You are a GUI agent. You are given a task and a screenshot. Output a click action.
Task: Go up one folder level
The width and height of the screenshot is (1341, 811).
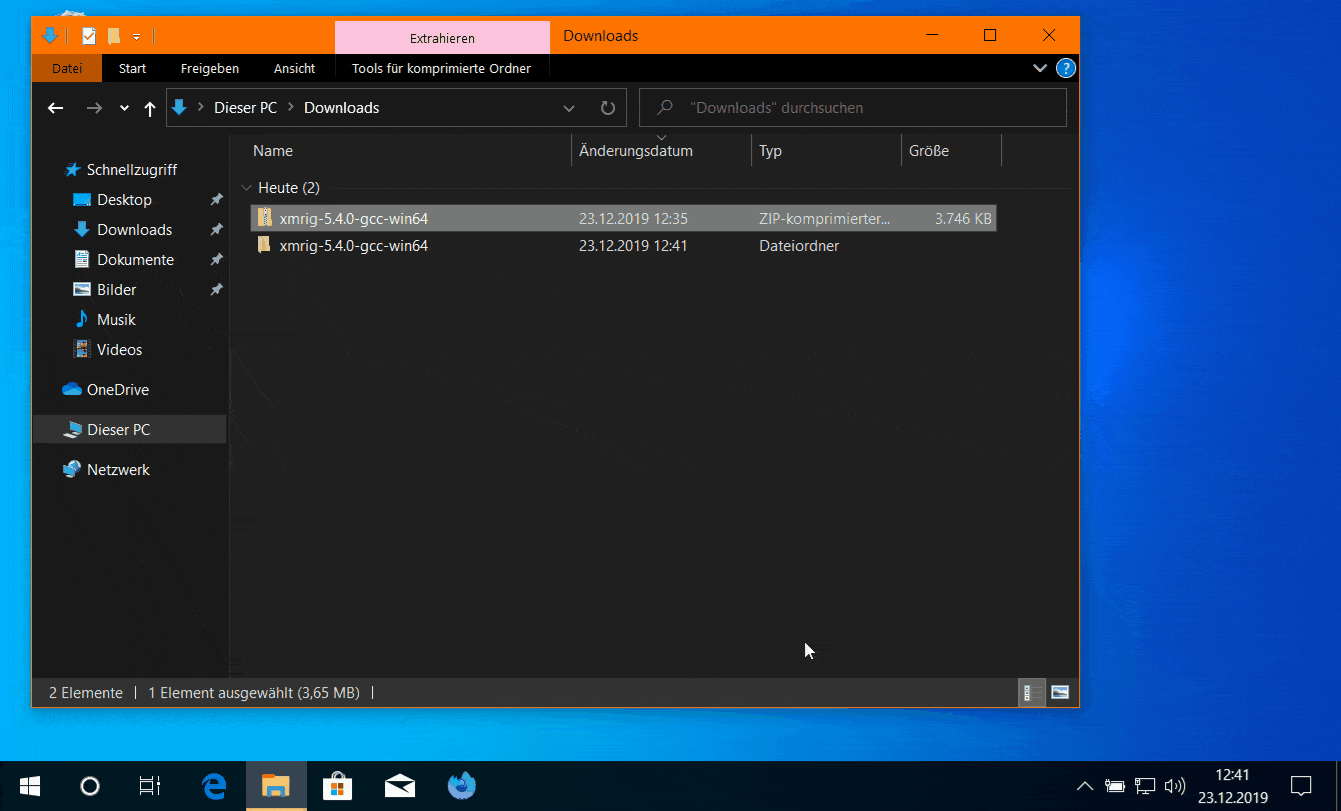click(150, 108)
